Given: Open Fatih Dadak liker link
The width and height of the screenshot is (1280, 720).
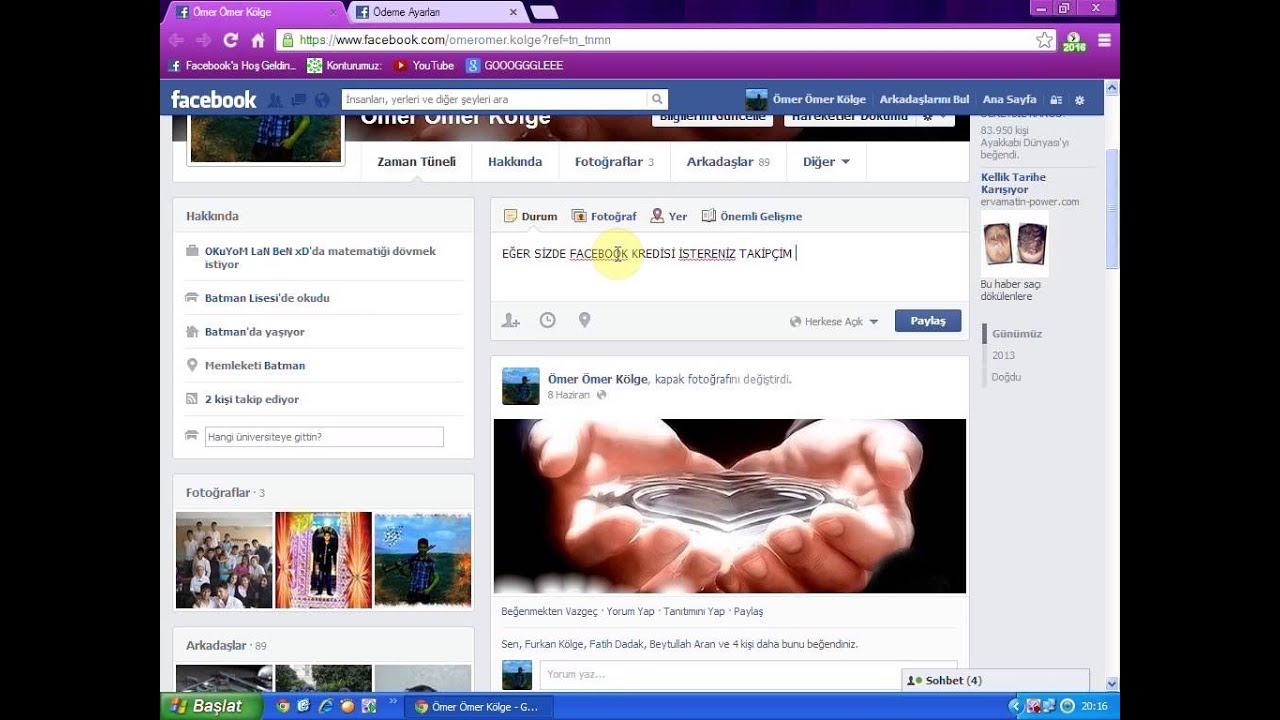Looking at the screenshot, I should (x=616, y=645).
